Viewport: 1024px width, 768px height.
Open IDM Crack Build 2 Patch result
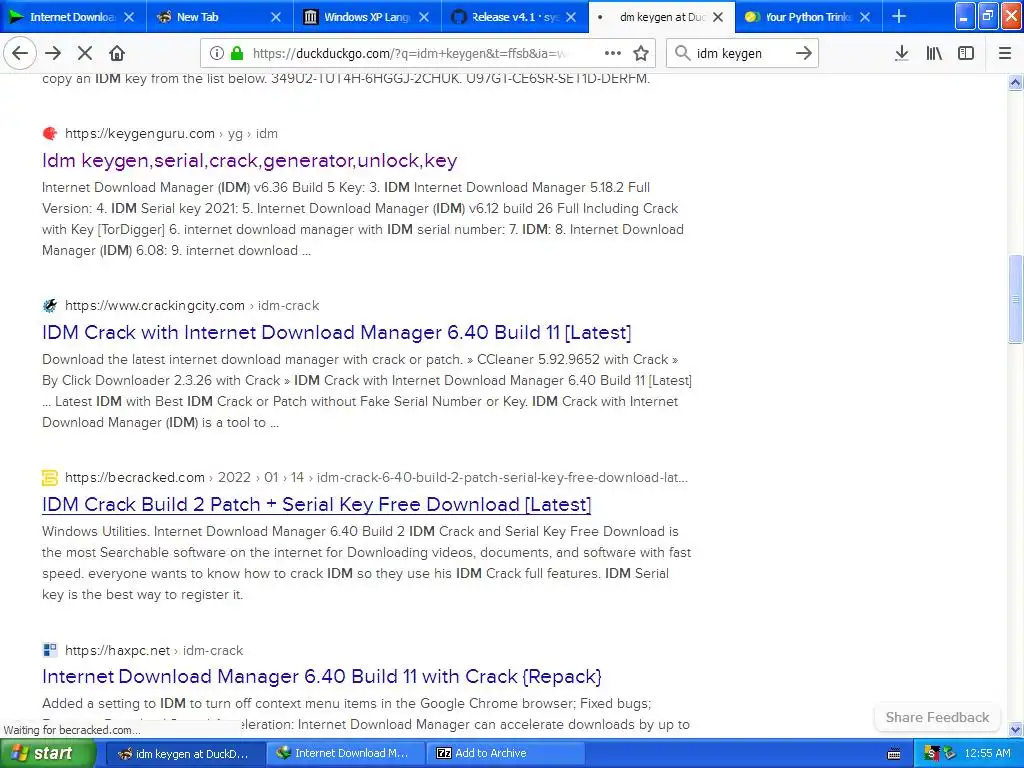(317, 504)
